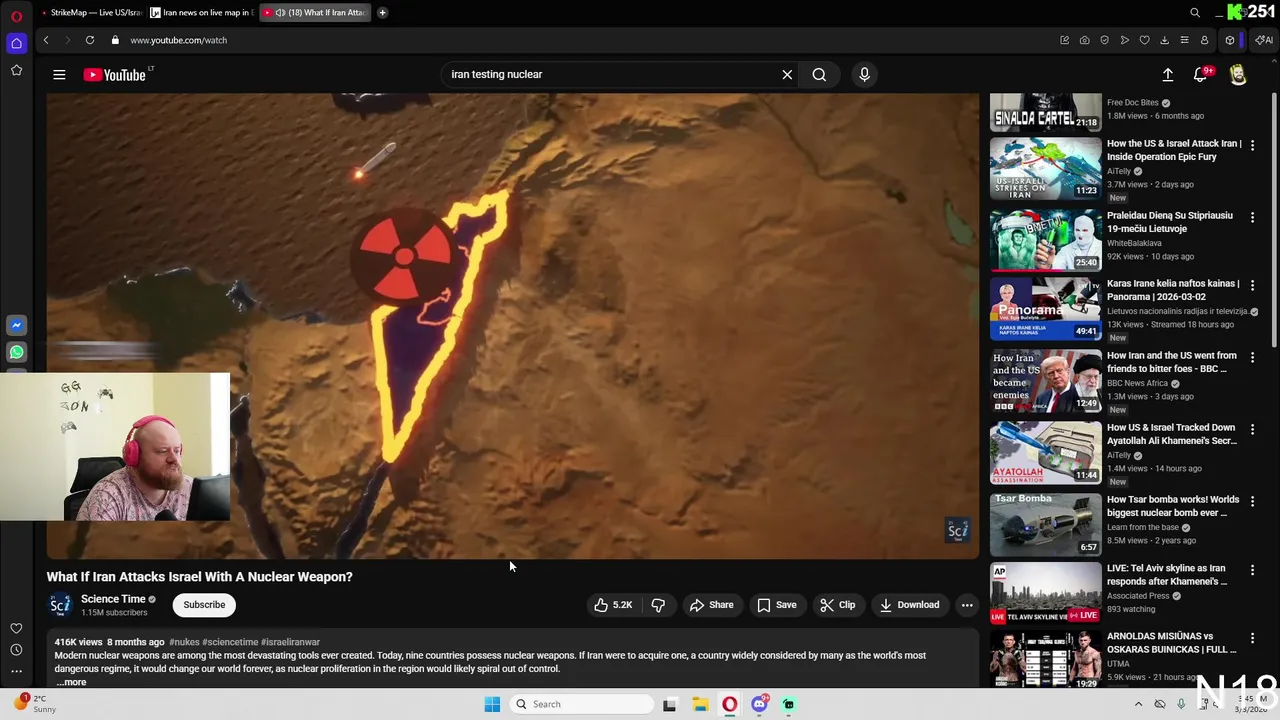The height and width of the screenshot is (720, 1280).
Task: Open Opera sidebar three-dot setup
Action: pos(16,672)
